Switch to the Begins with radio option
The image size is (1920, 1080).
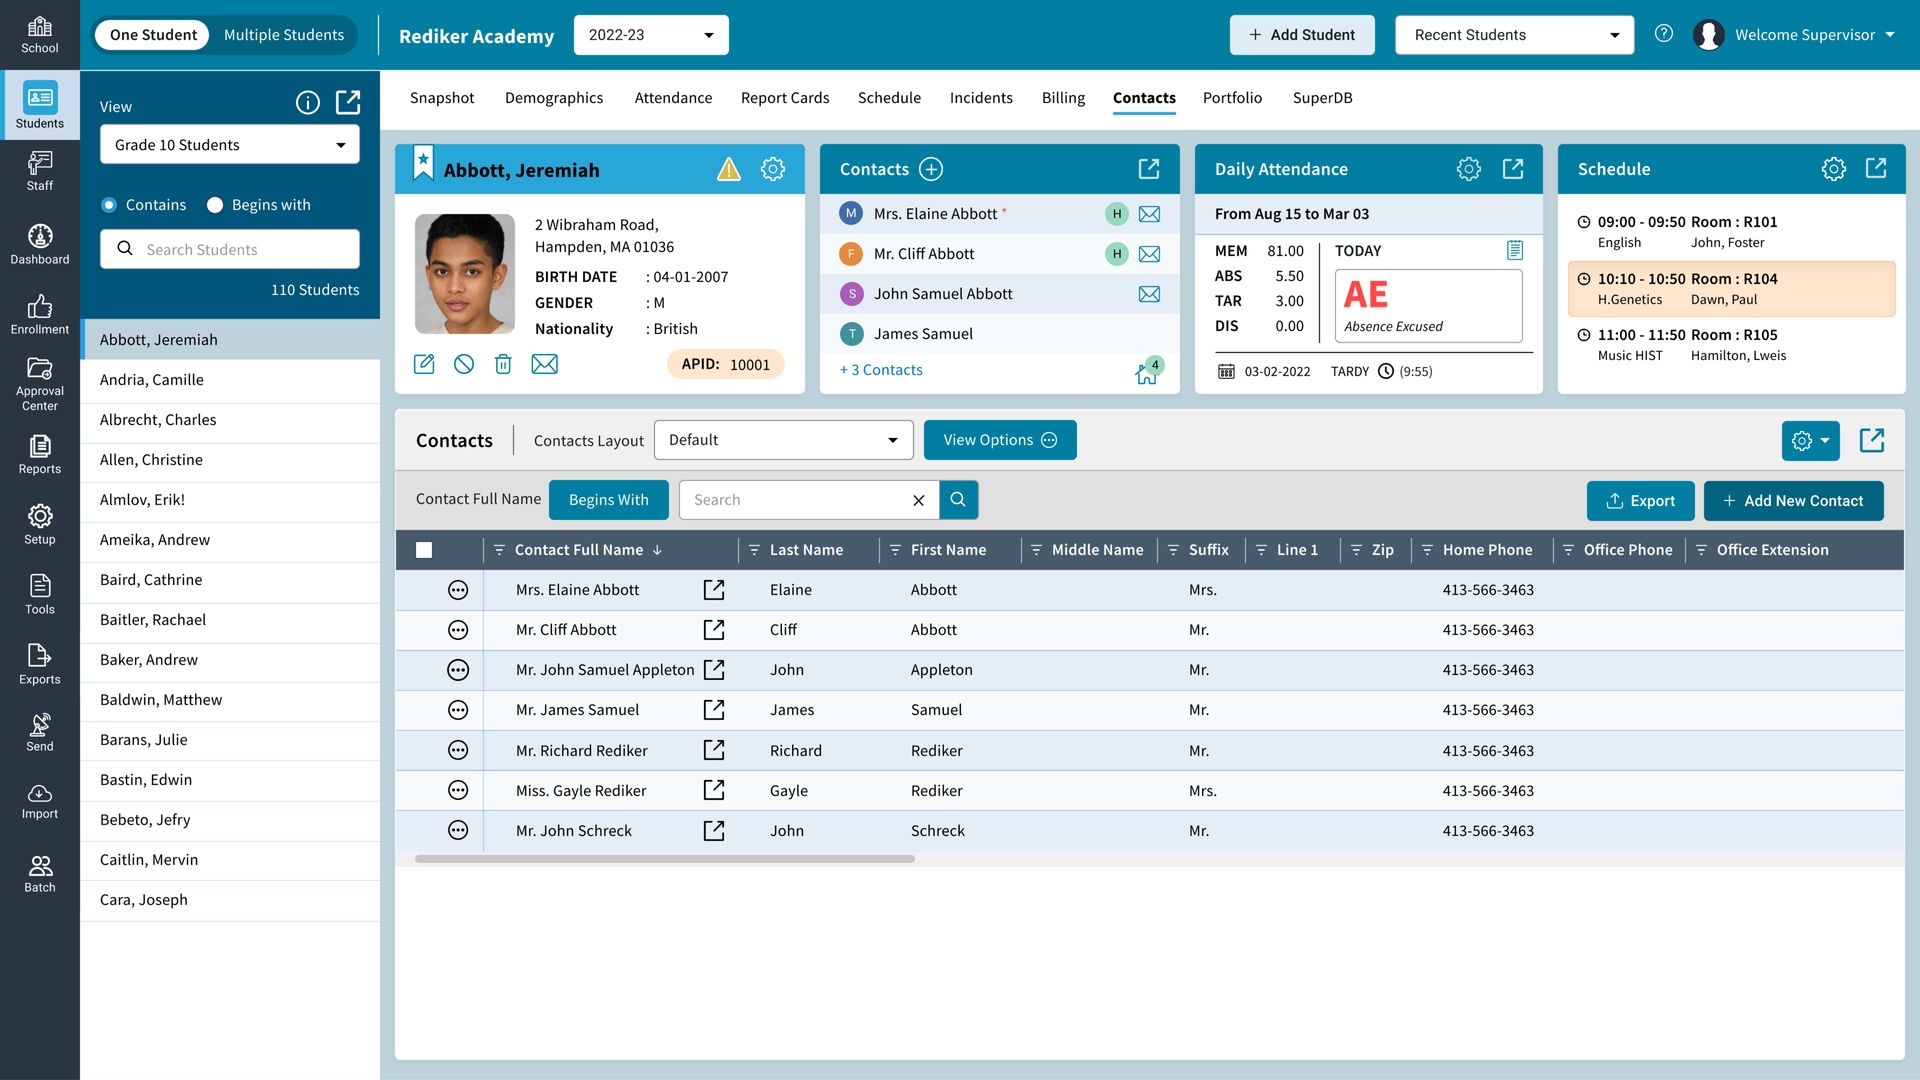[215, 205]
